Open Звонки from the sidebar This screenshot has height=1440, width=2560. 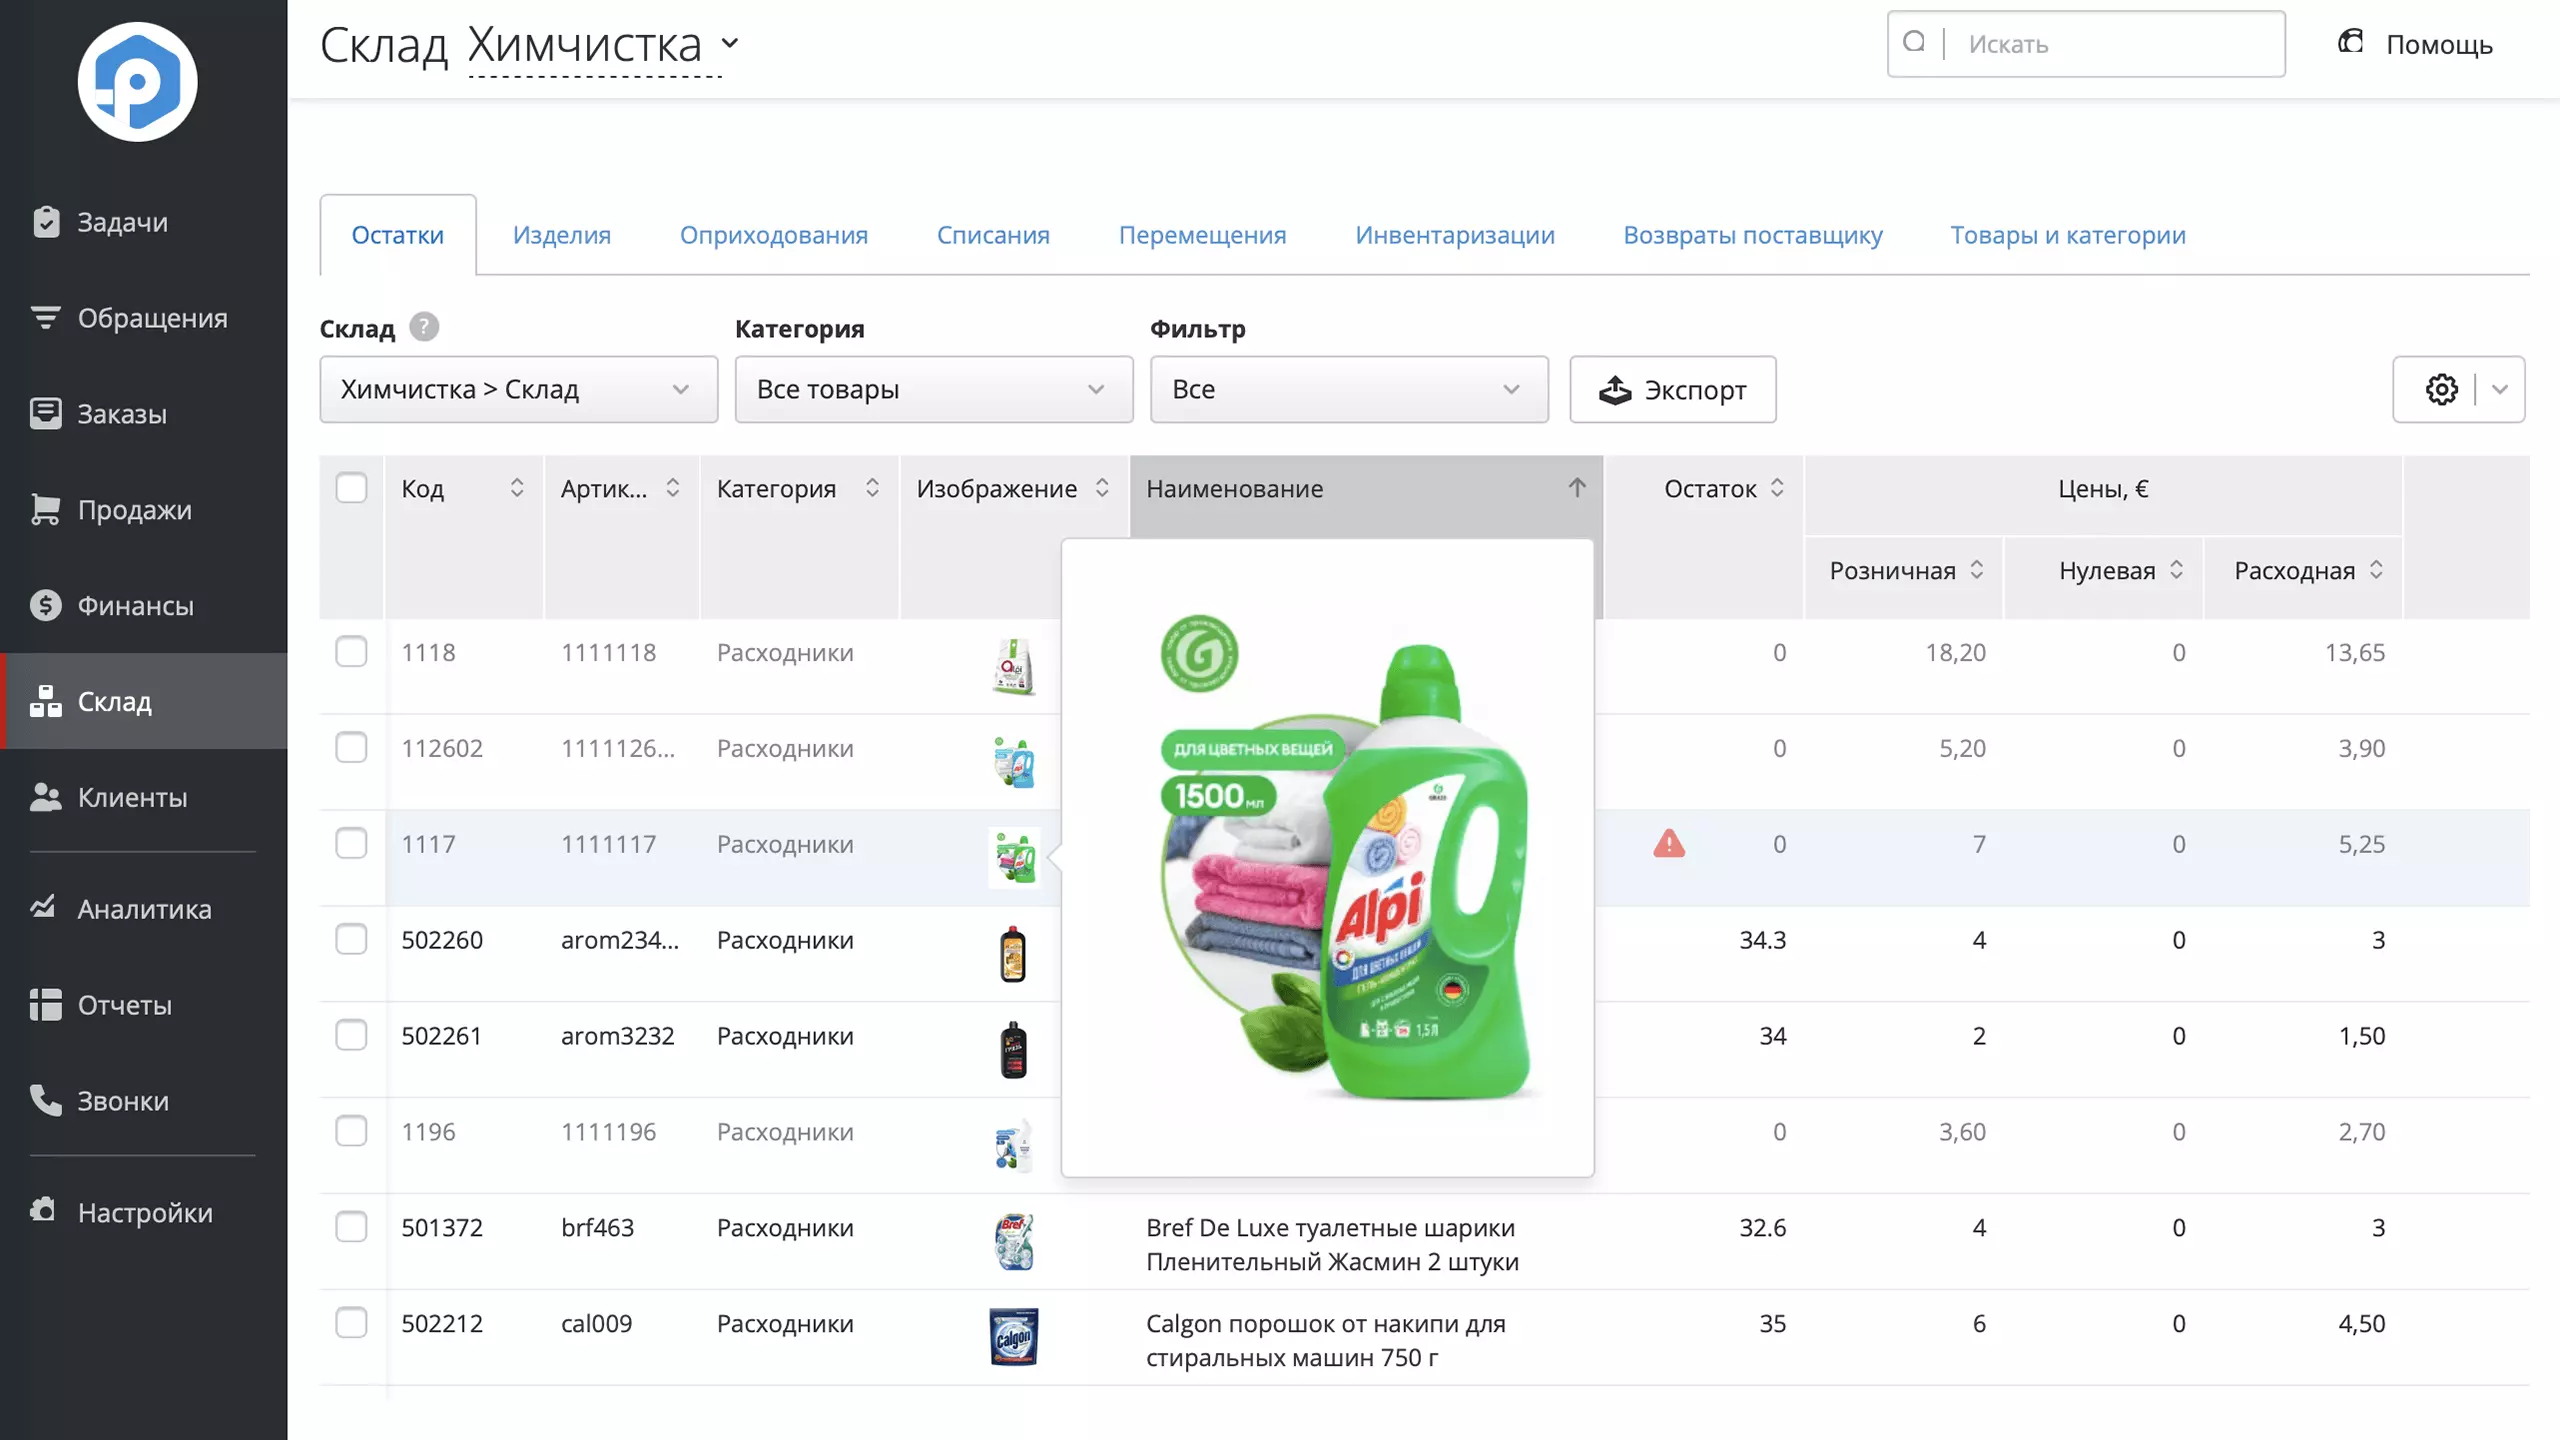pos(144,1101)
